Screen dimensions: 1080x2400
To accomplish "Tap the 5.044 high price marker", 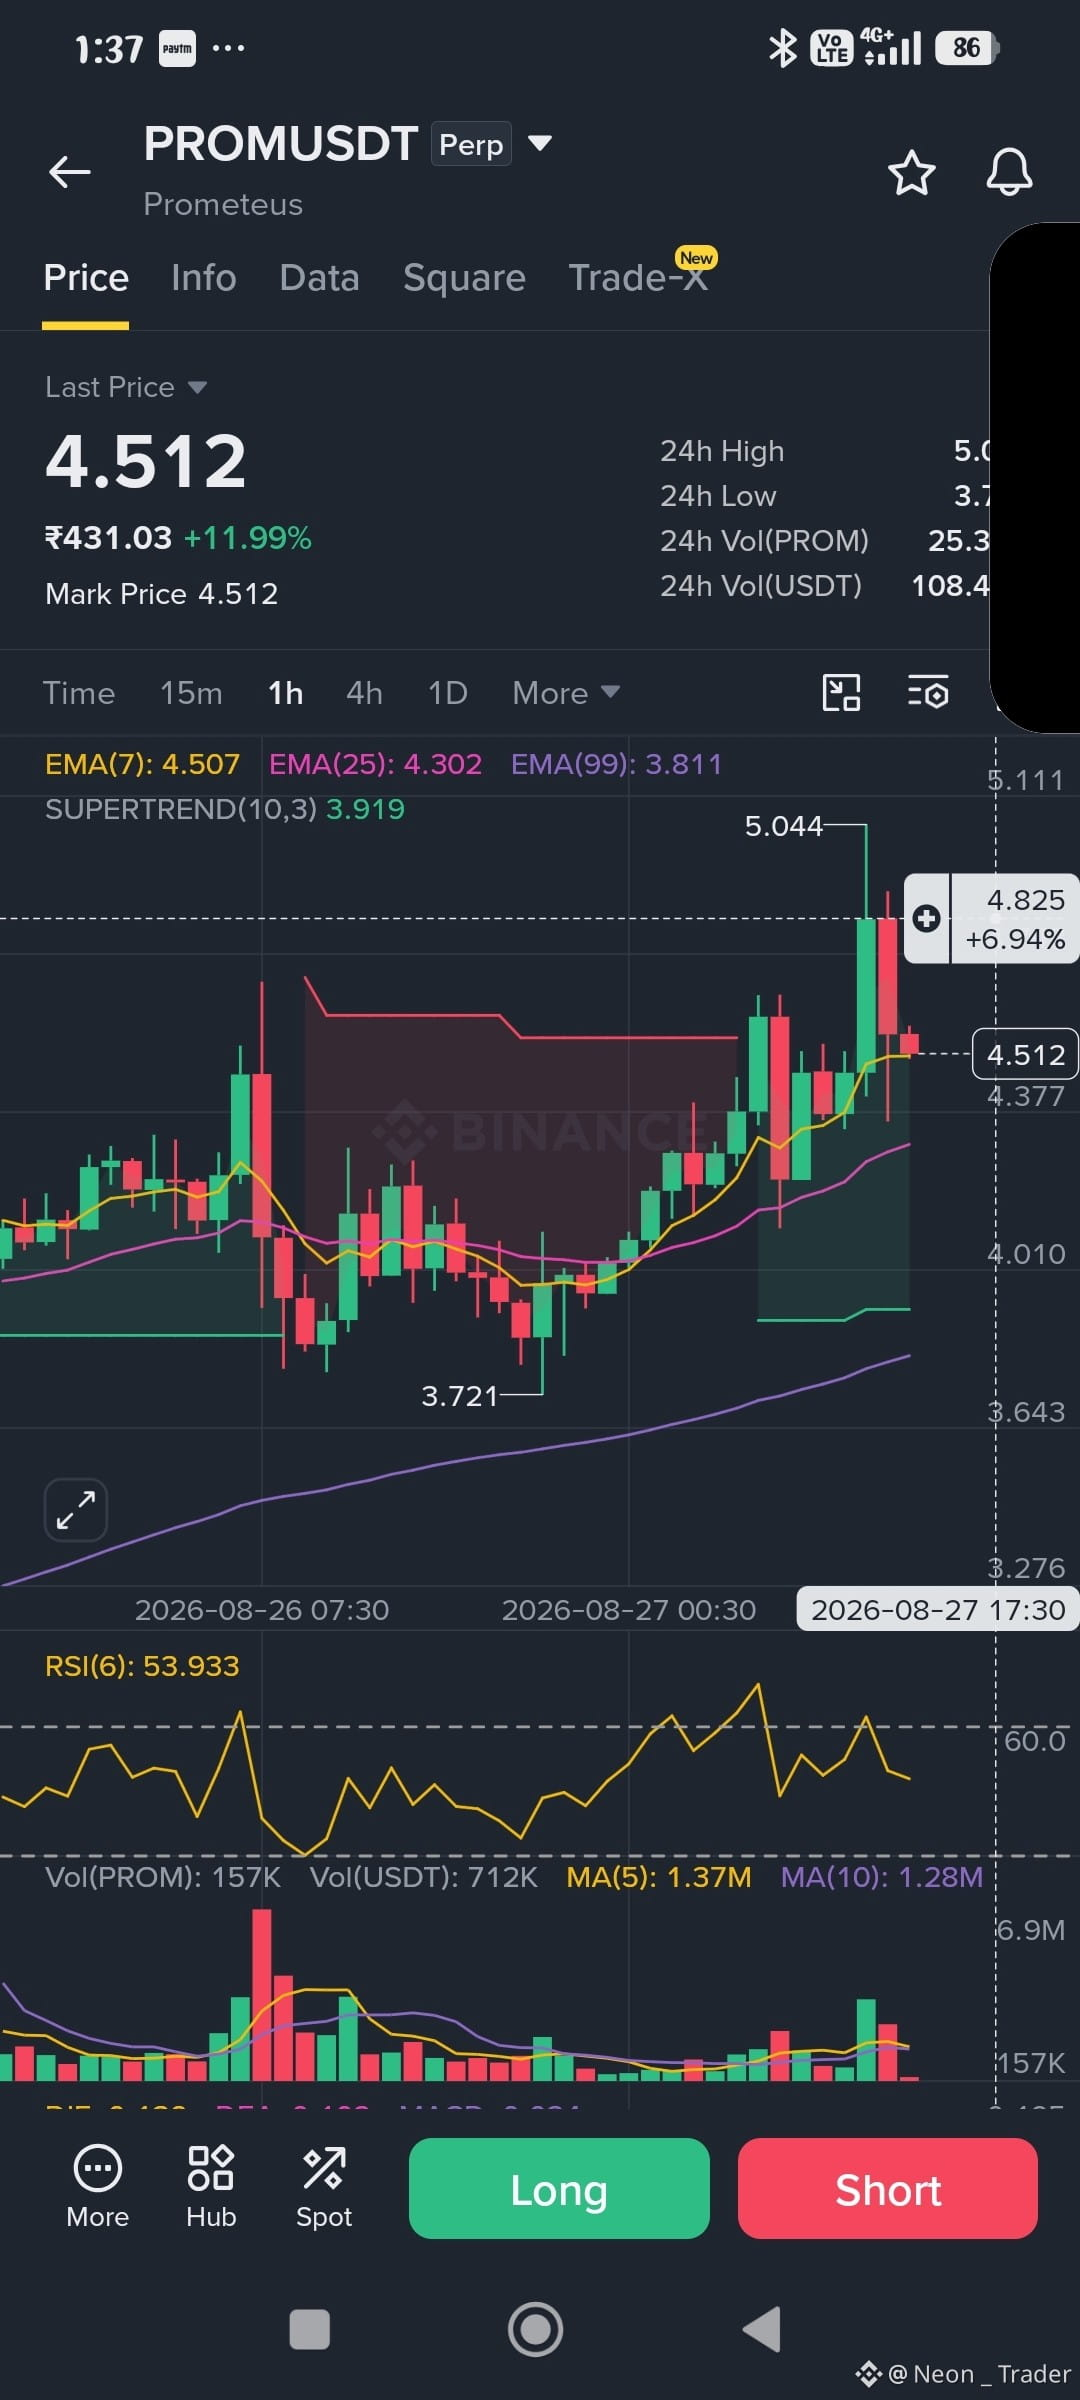I will (x=783, y=826).
